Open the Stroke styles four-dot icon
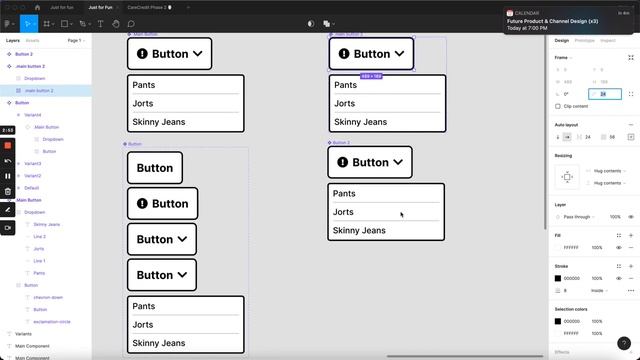The height and width of the screenshot is (360, 640). pos(619,266)
